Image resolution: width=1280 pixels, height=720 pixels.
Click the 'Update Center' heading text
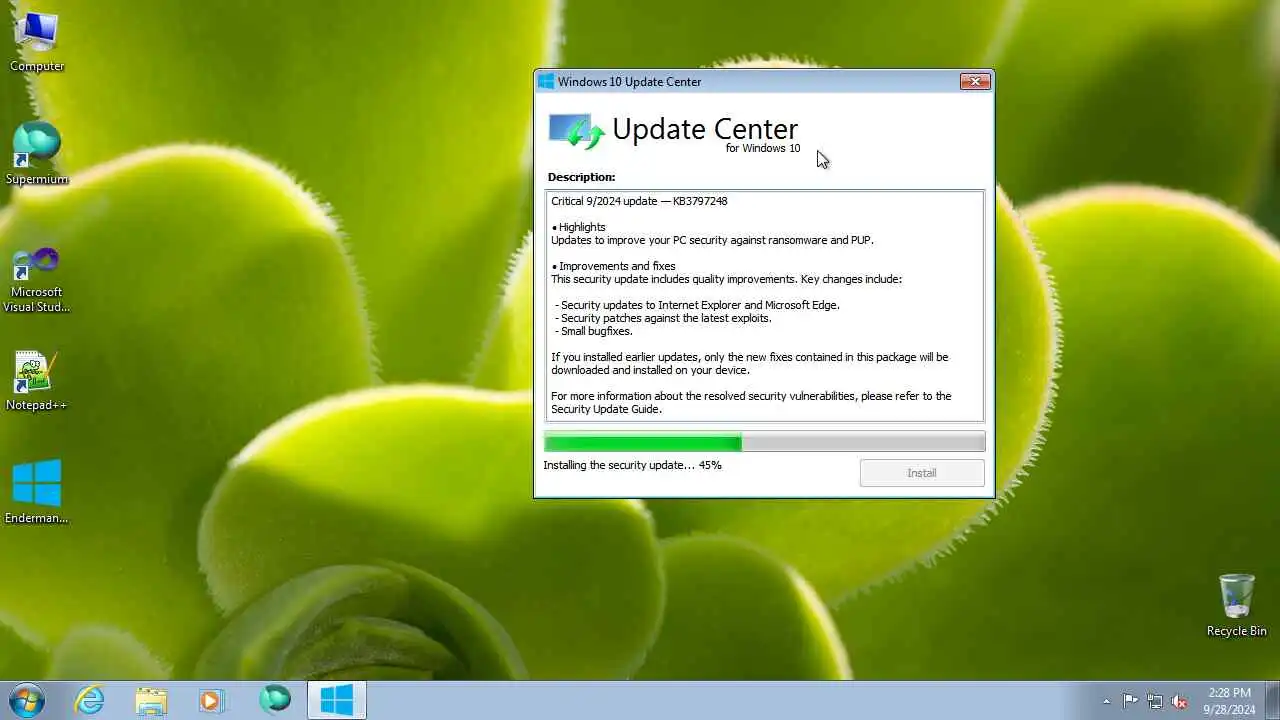[705, 129]
